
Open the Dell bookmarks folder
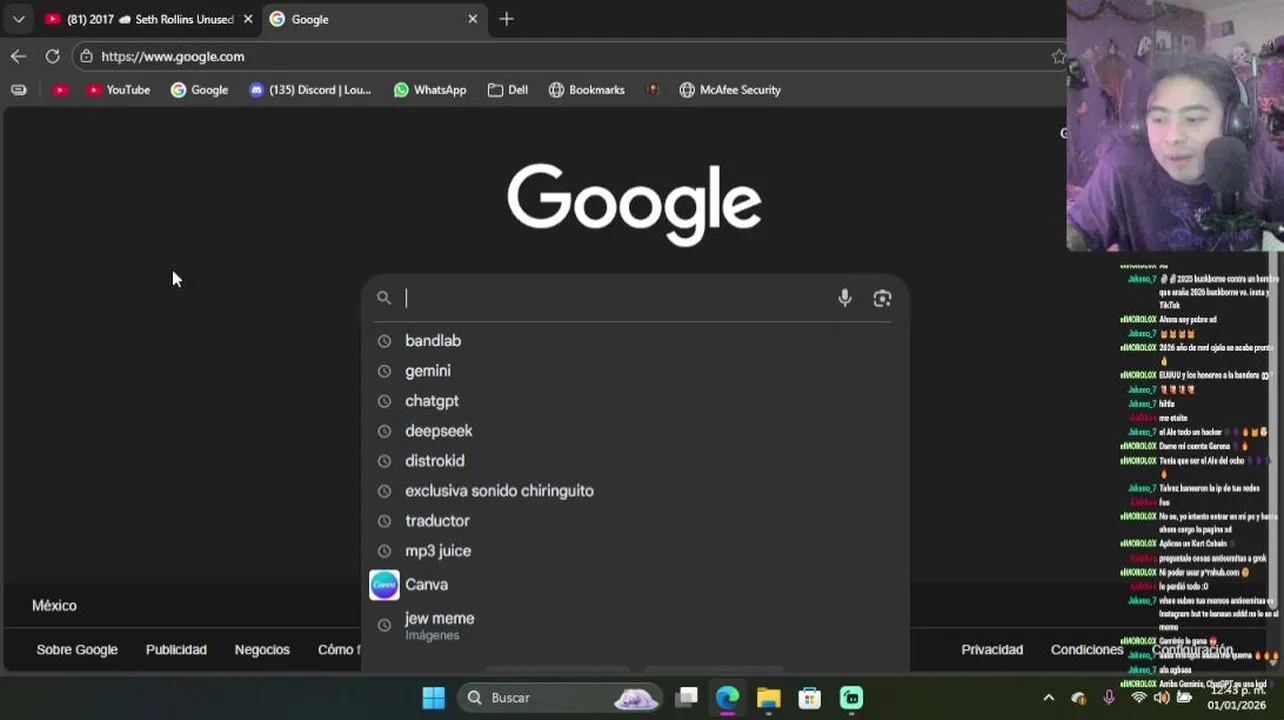(x=508, y=90)
